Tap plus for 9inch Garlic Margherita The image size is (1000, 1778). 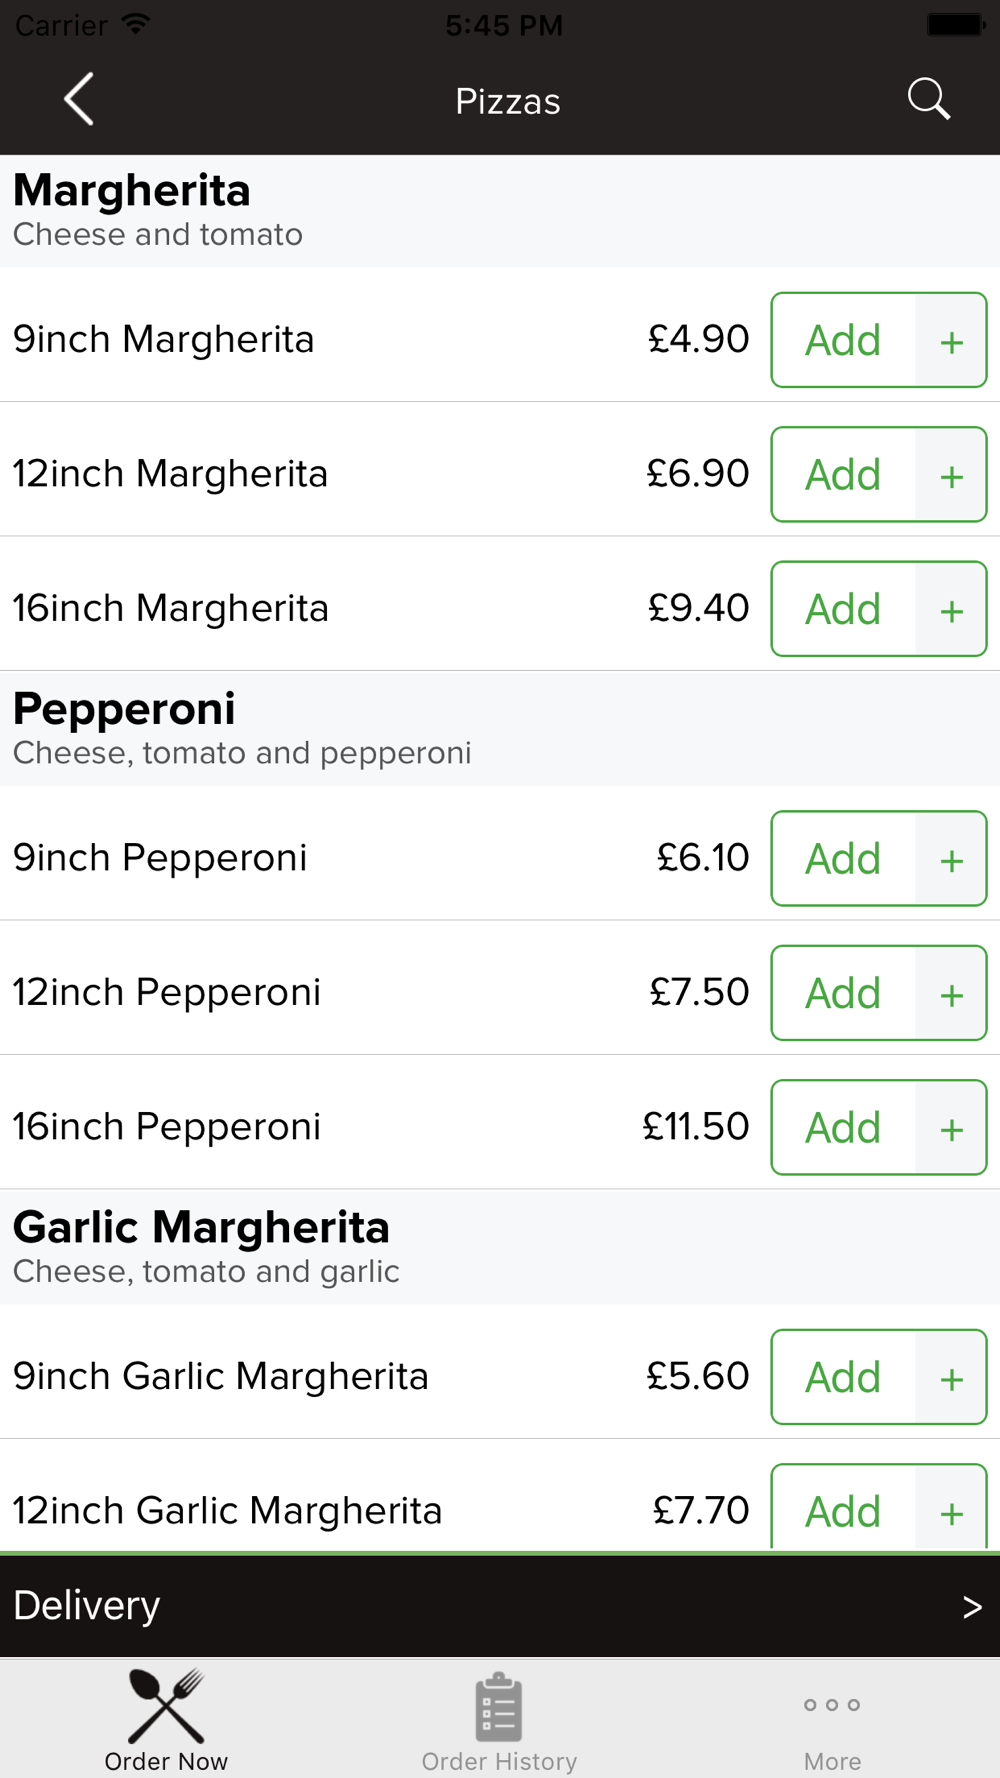pos(951,1378)
